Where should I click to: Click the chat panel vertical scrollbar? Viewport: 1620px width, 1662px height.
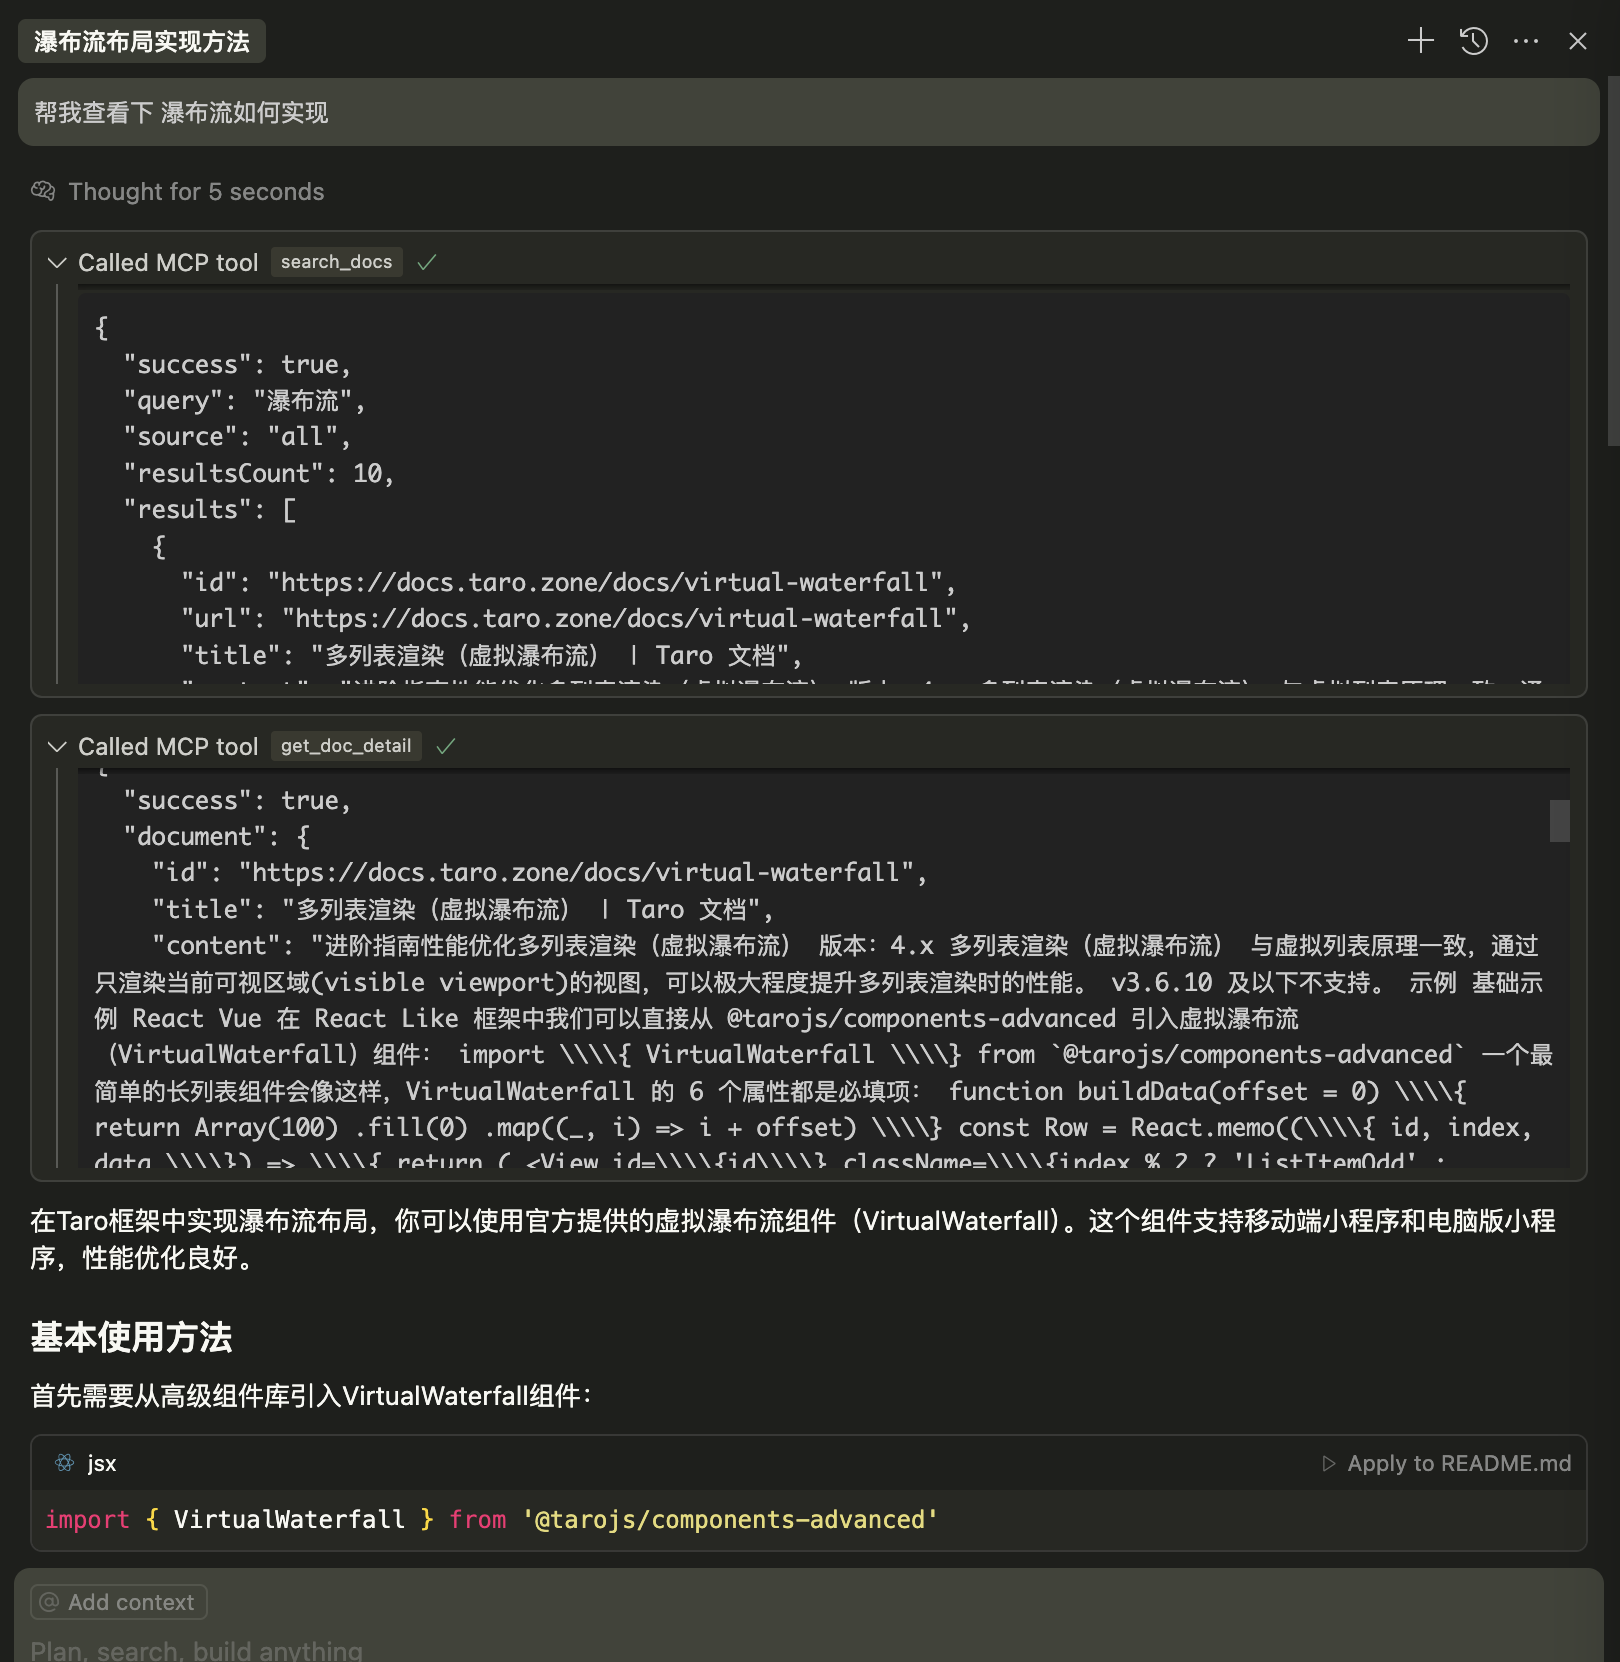(x=1613, y=260)
